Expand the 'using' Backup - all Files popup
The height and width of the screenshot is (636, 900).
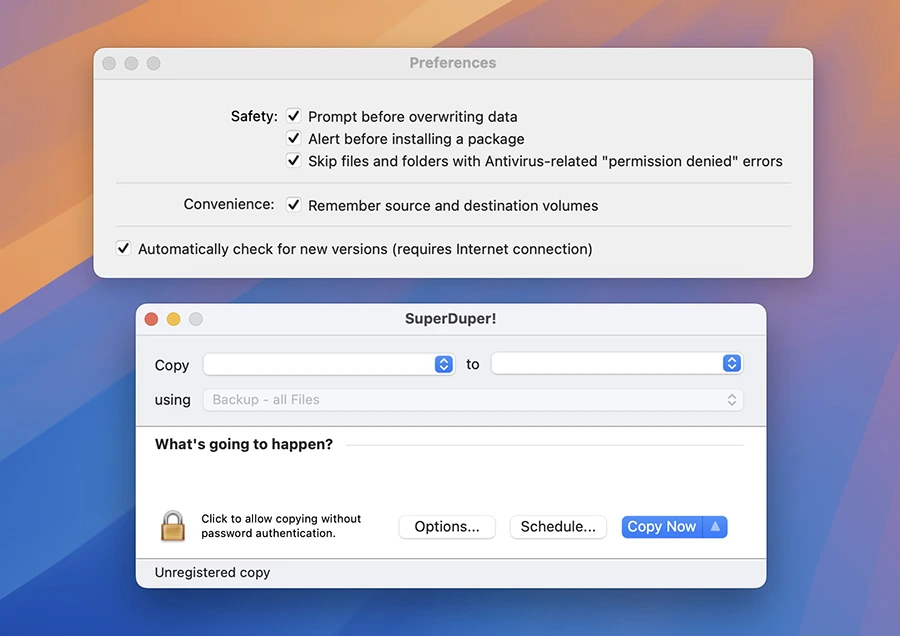tap(473, 400)
